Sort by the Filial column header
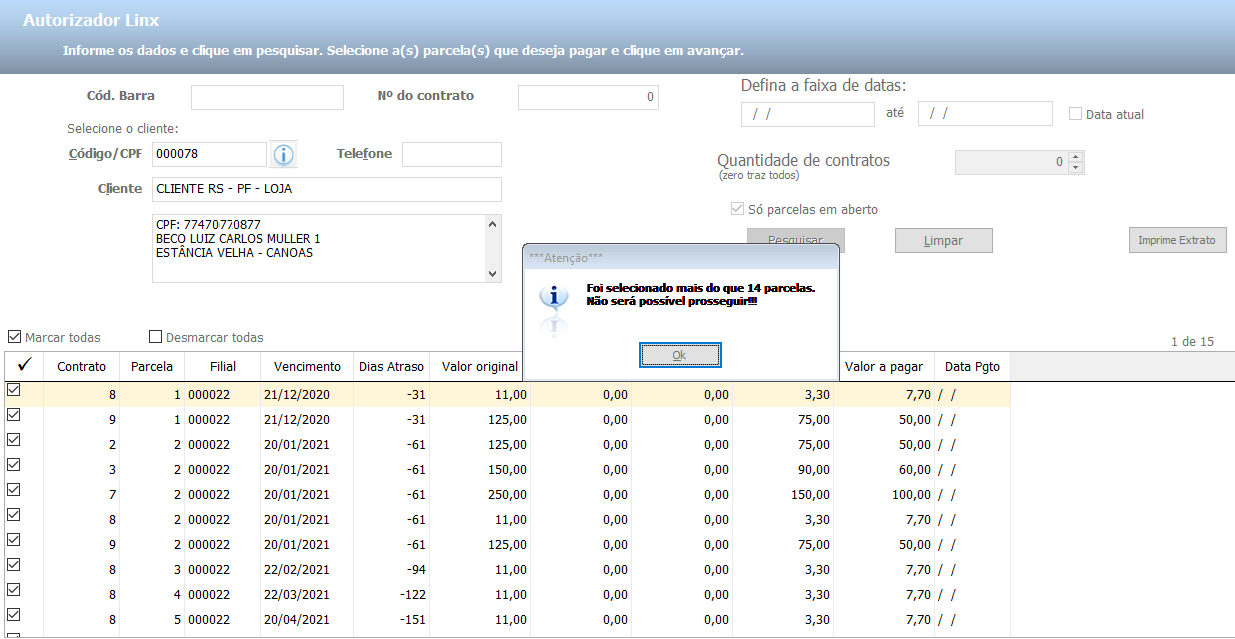 point(223,366)
